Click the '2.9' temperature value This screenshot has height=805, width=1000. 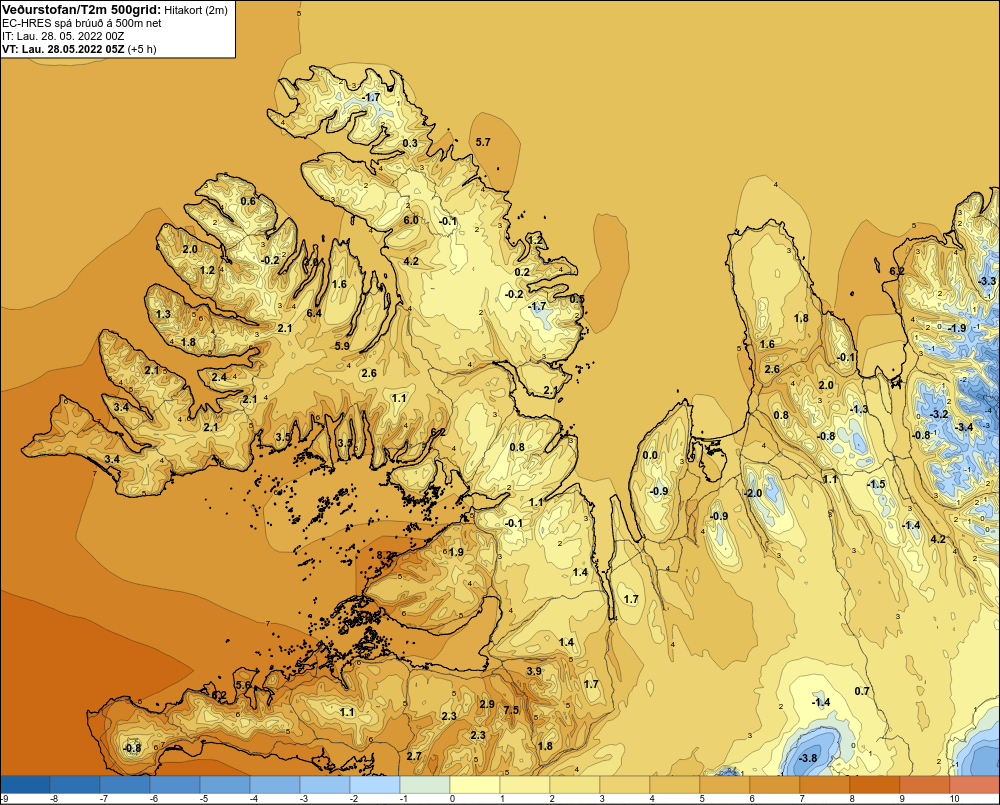tap(487, 704)
